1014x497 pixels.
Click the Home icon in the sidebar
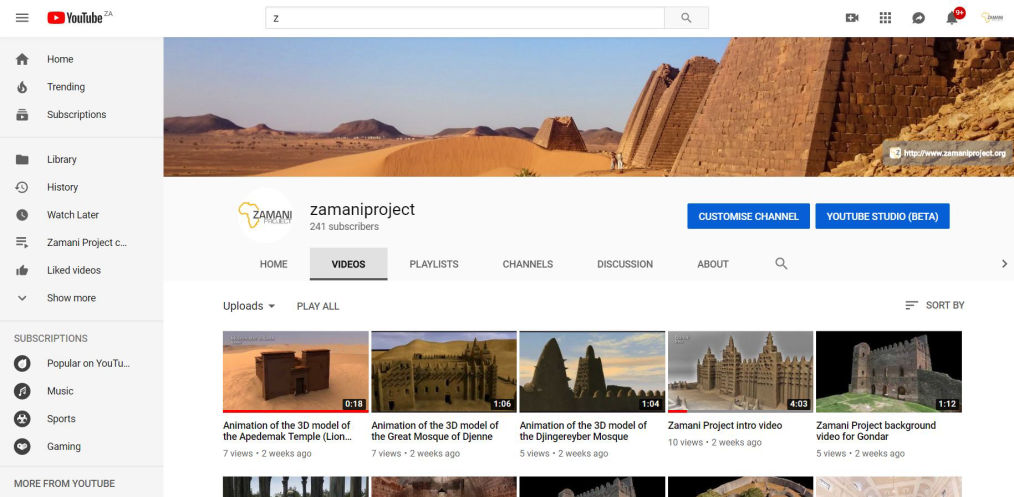tap(22, 59)
